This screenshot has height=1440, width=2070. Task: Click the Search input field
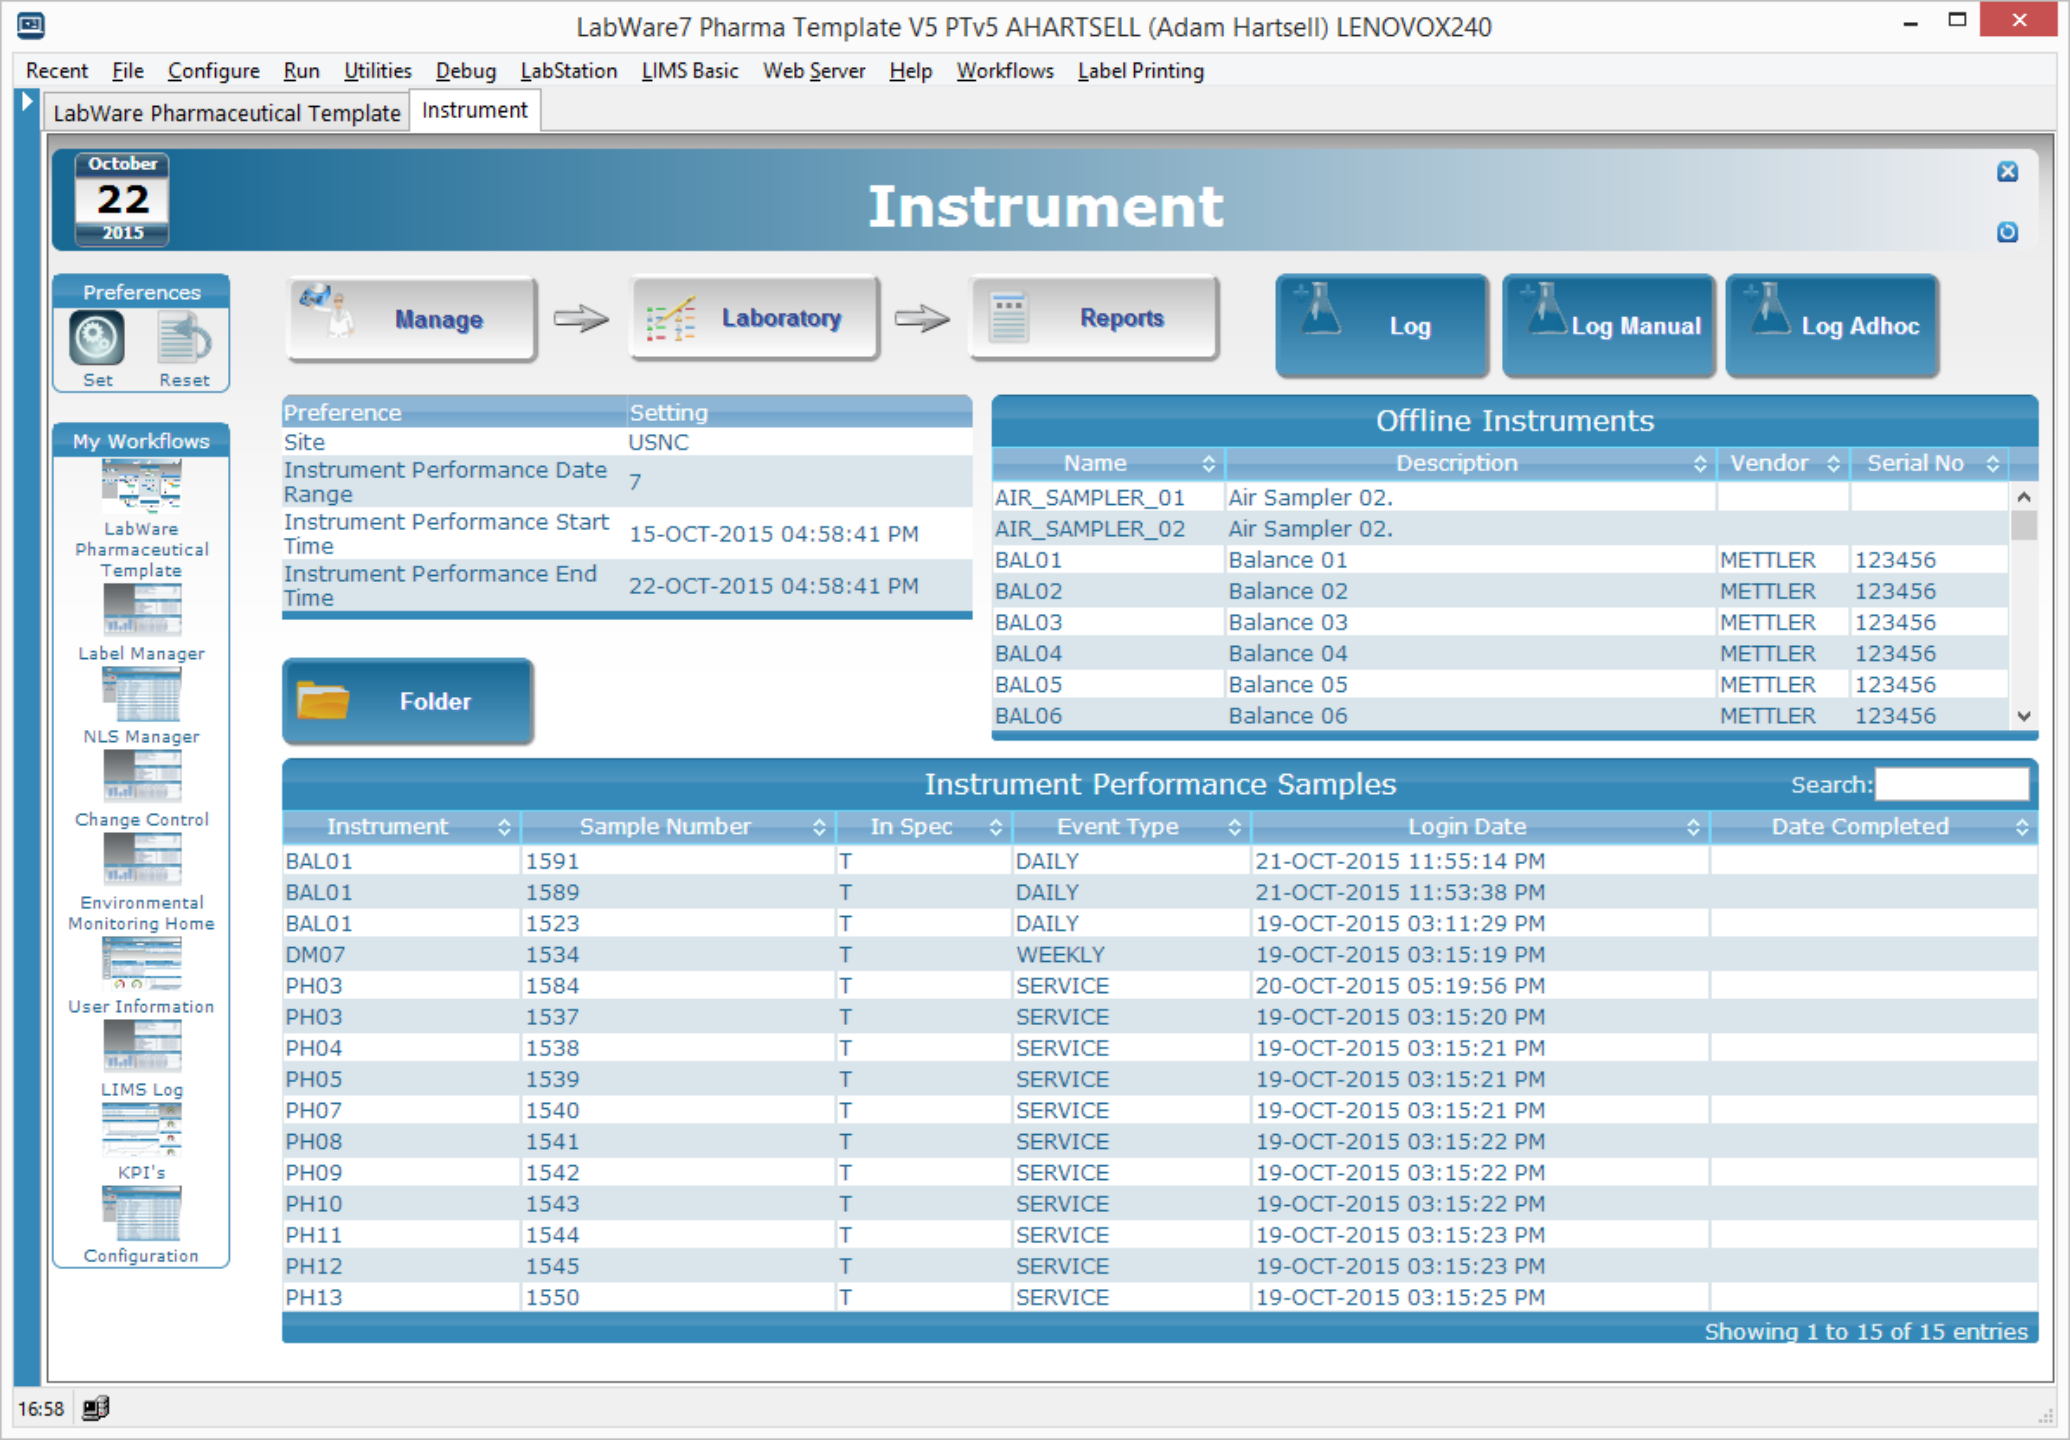pos(1951,784)
